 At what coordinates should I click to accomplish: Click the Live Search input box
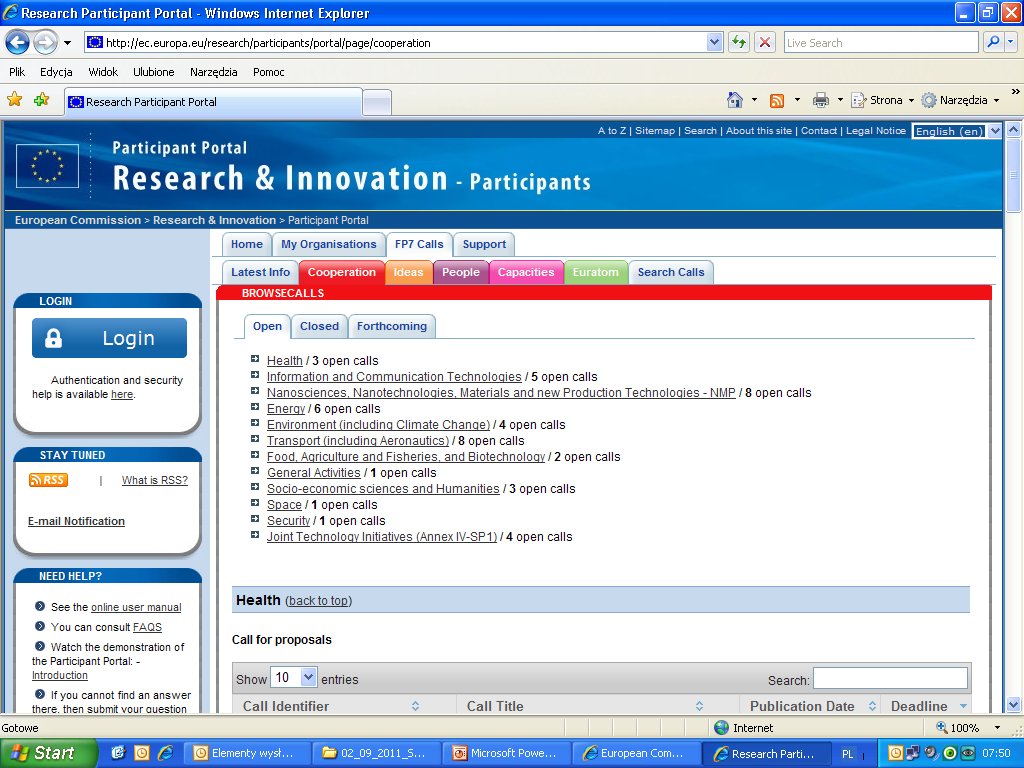880,42
